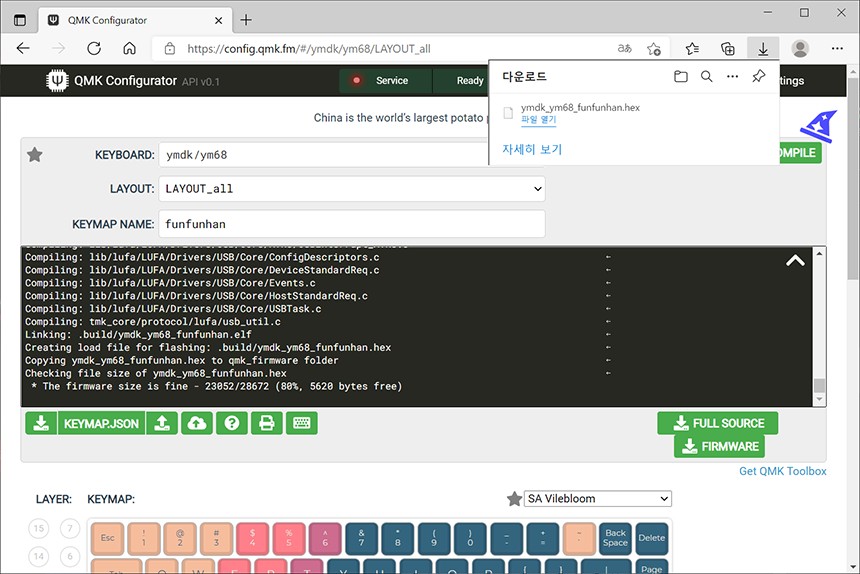Open more options in downloads panel

click(x=732, y=77)
